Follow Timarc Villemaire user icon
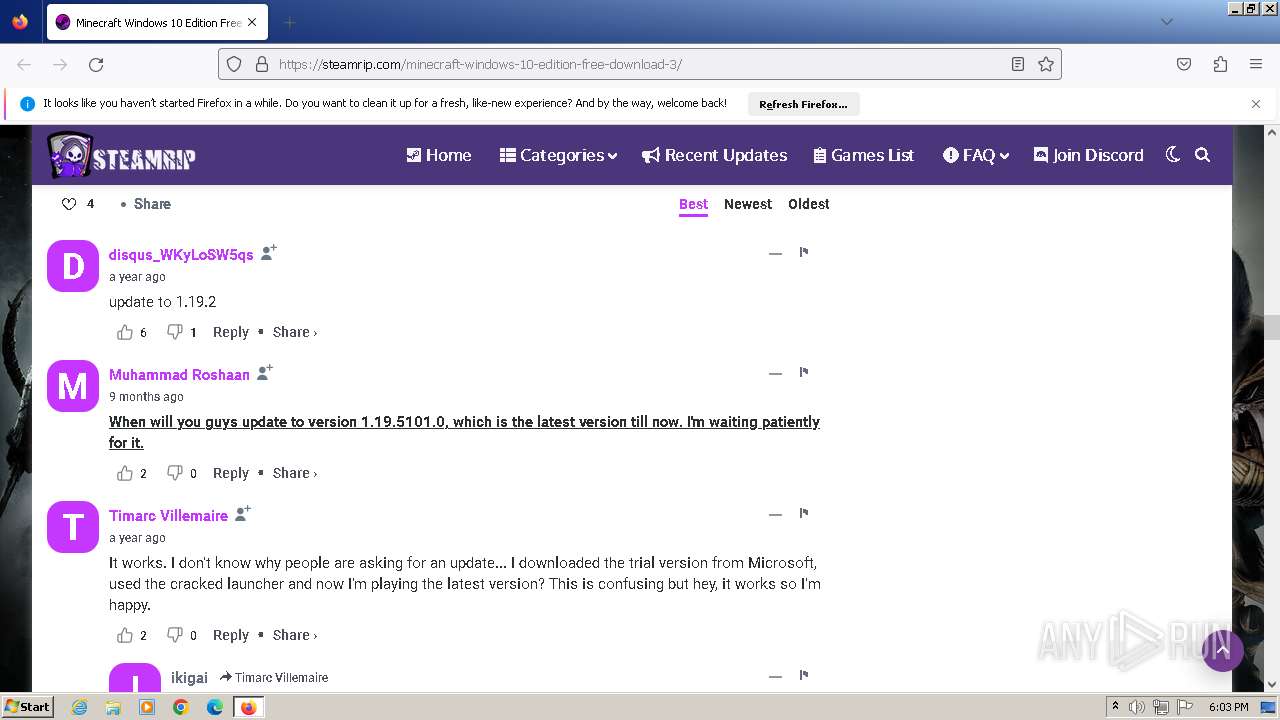 (x=242, y=514)
